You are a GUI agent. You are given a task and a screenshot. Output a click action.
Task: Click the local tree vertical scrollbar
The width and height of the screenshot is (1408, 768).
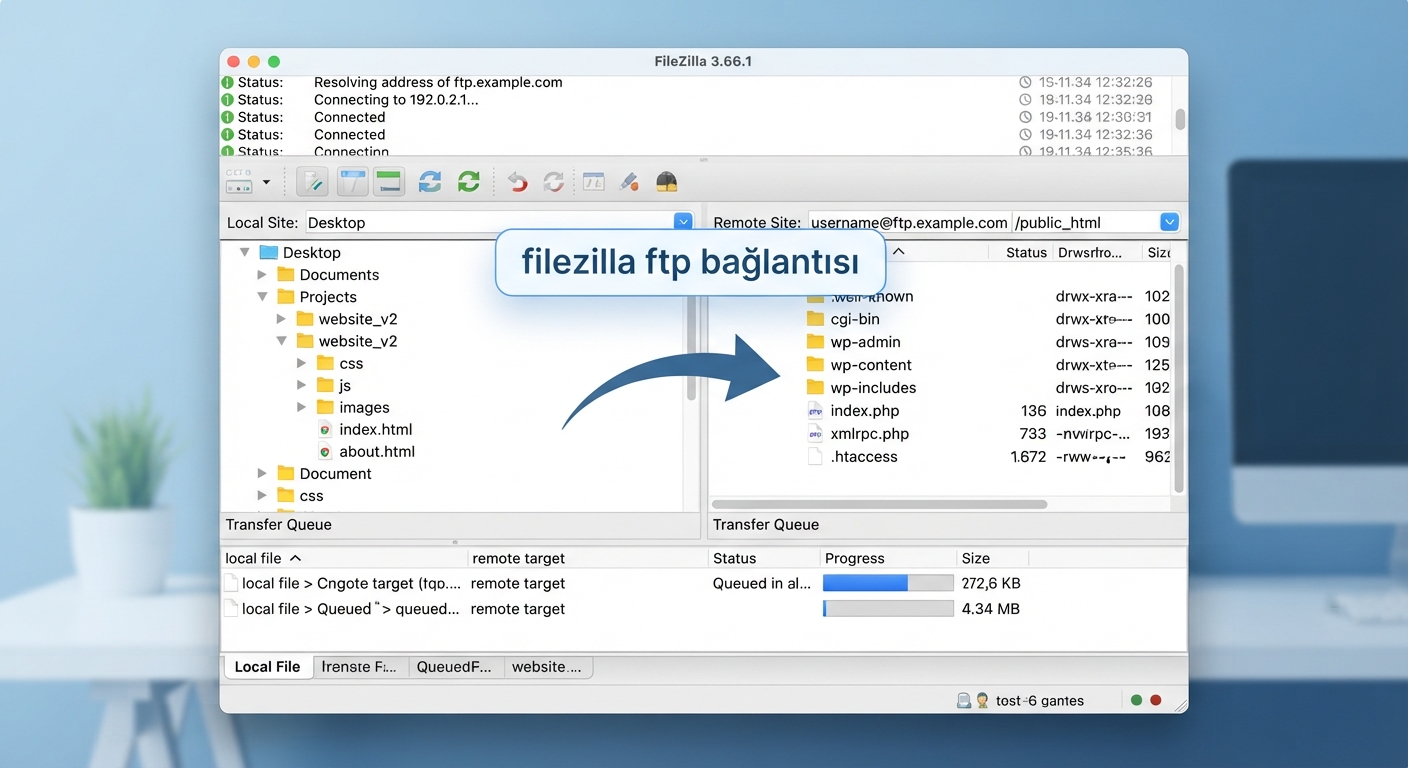click(691, 350)
